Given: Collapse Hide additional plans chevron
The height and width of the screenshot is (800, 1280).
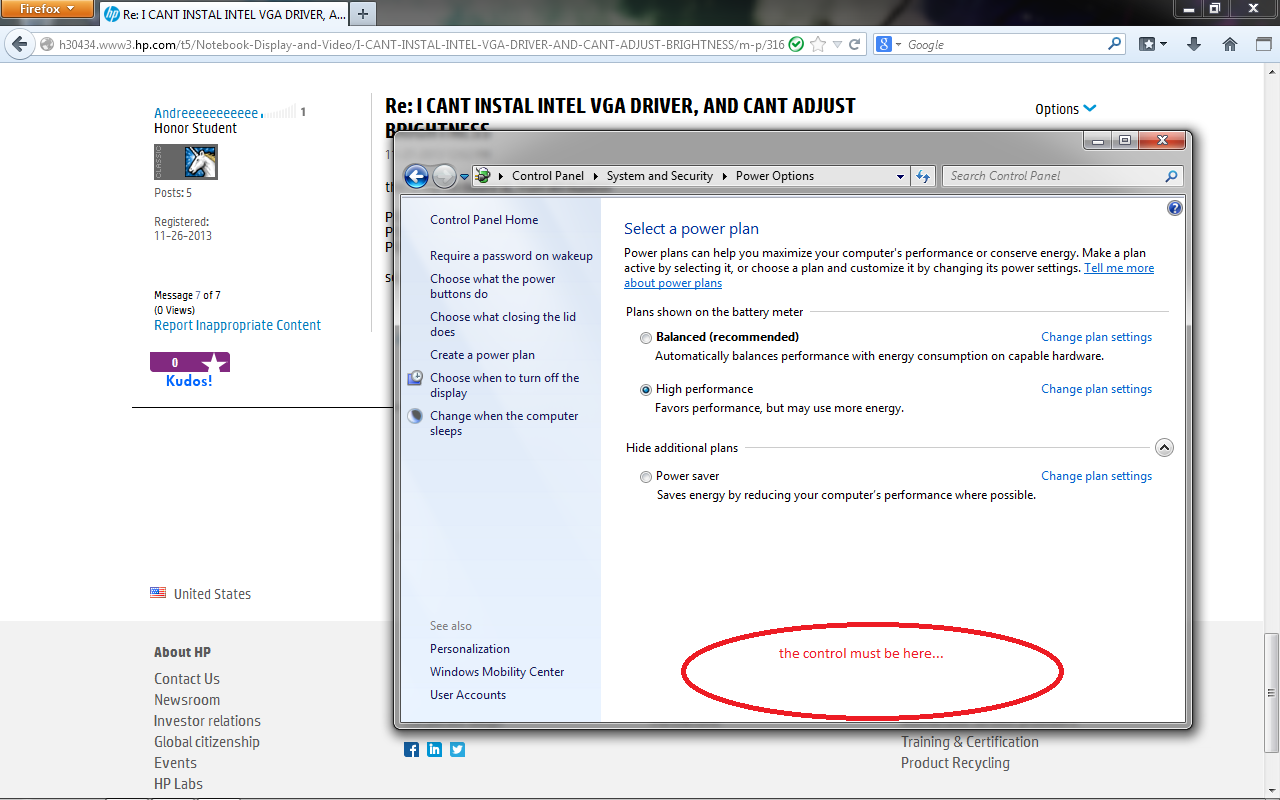Looking at the screenshot, I should pos(1164,448).
